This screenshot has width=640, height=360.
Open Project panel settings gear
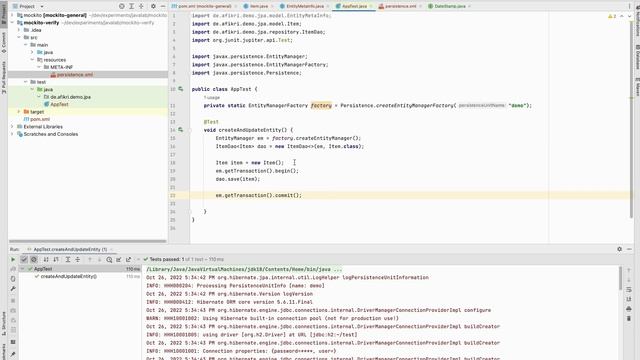click(153, 7)
